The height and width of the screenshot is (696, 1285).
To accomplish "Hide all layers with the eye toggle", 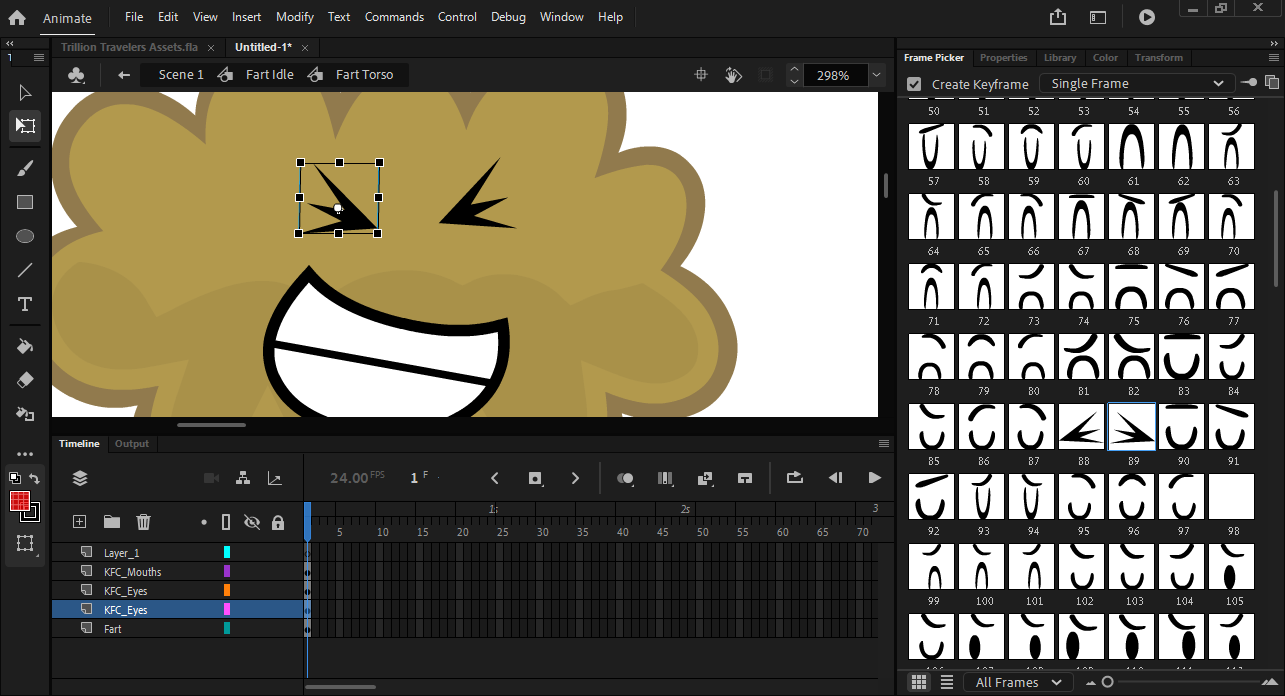I will click(253, 521).
